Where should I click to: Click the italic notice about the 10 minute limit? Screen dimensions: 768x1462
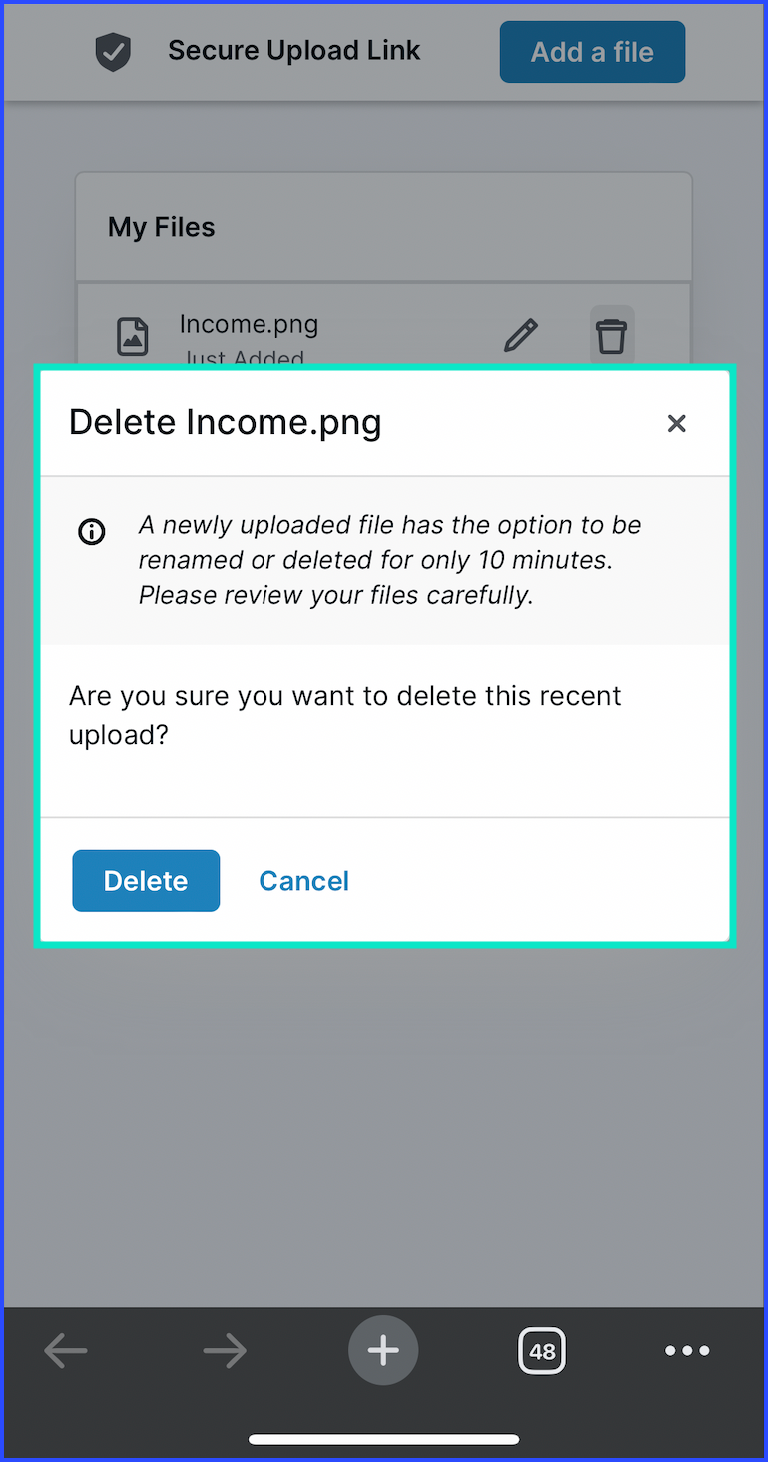390,560
